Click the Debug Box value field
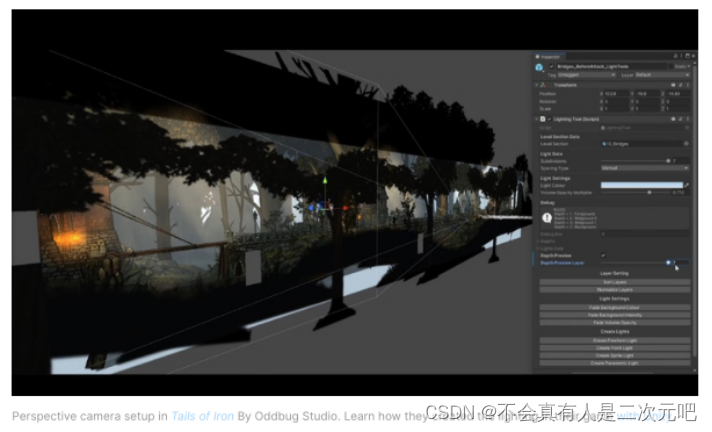This screenshot has width=712, height=432. tap(645, 234)
